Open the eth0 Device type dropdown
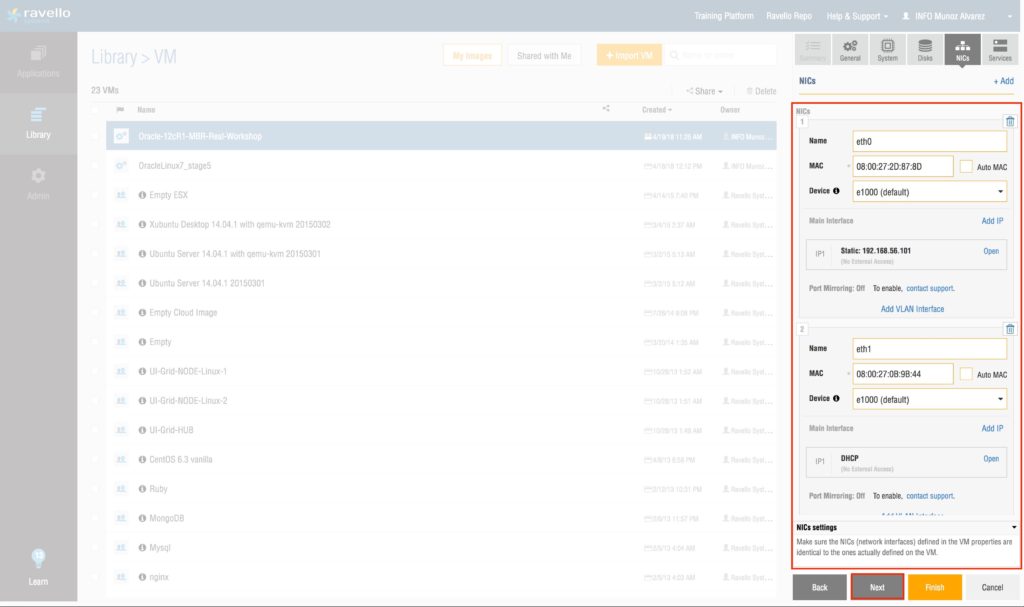This screenshot has height=607, width=1024. pyautogui.click(x=929, y=191)
